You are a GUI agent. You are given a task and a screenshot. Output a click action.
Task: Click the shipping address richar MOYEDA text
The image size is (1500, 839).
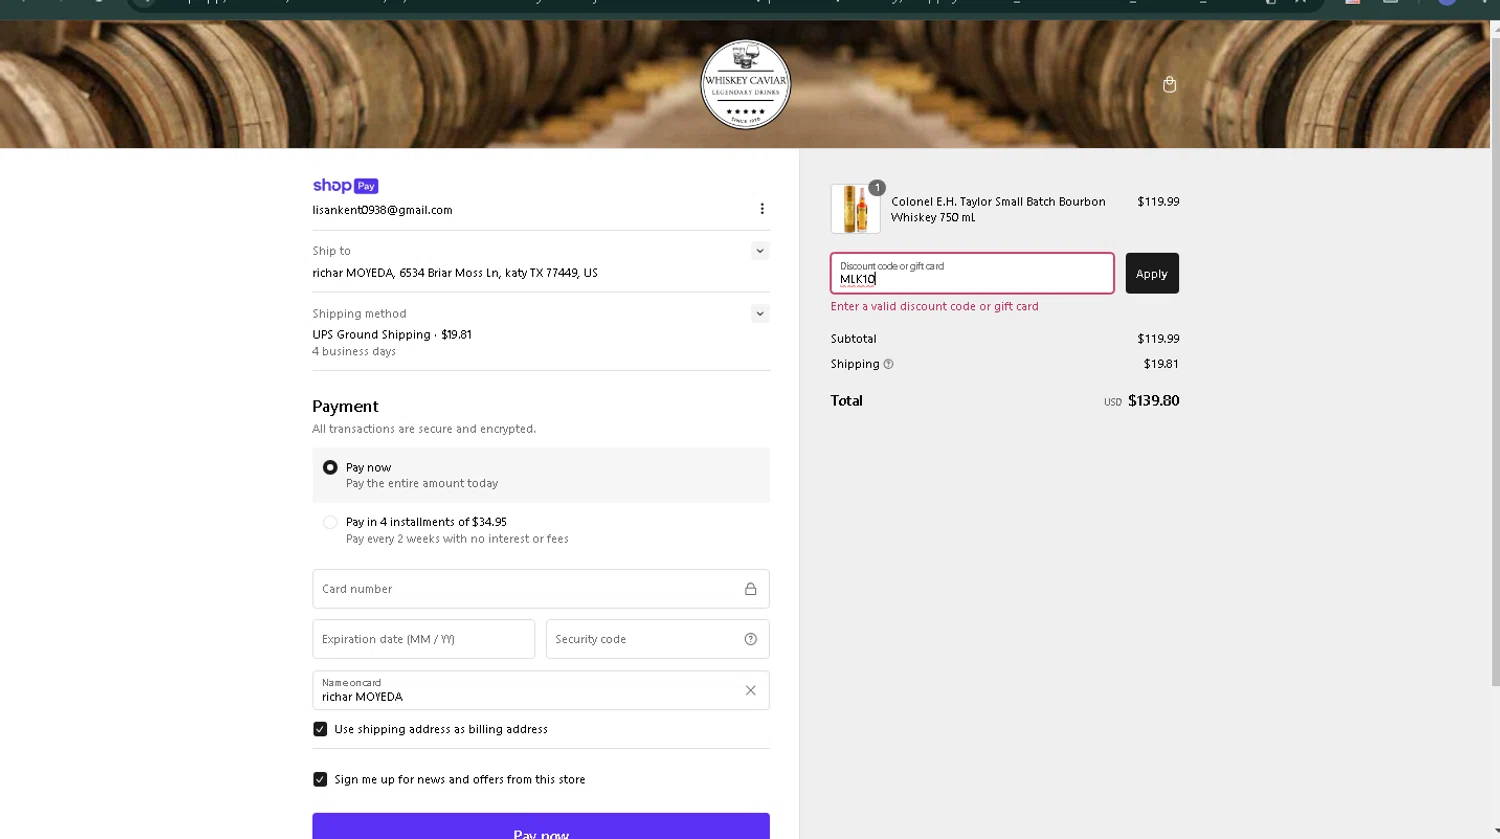coord(455,273)
